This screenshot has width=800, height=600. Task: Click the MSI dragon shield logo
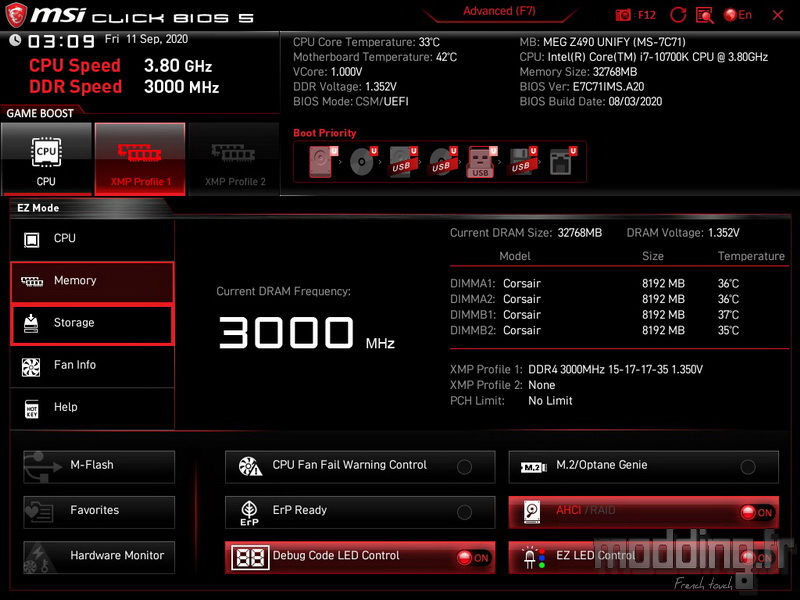[x=16, y=15]
